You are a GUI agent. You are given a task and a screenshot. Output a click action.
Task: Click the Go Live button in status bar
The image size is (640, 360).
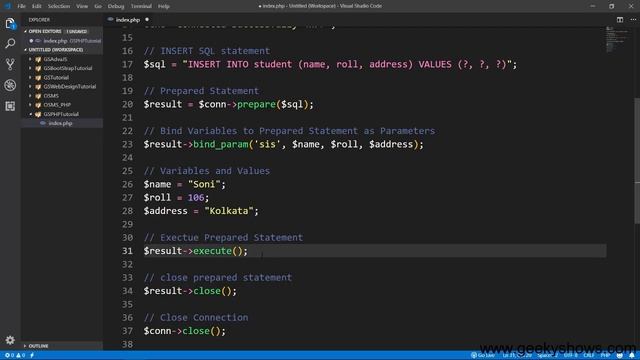483,355
